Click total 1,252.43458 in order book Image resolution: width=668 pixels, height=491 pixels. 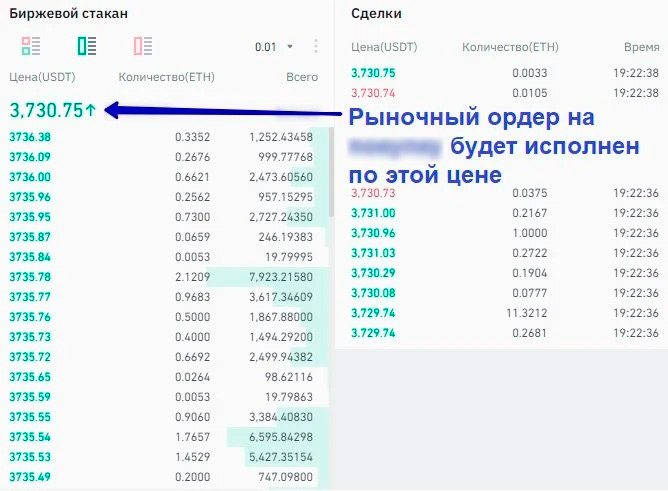281,137
